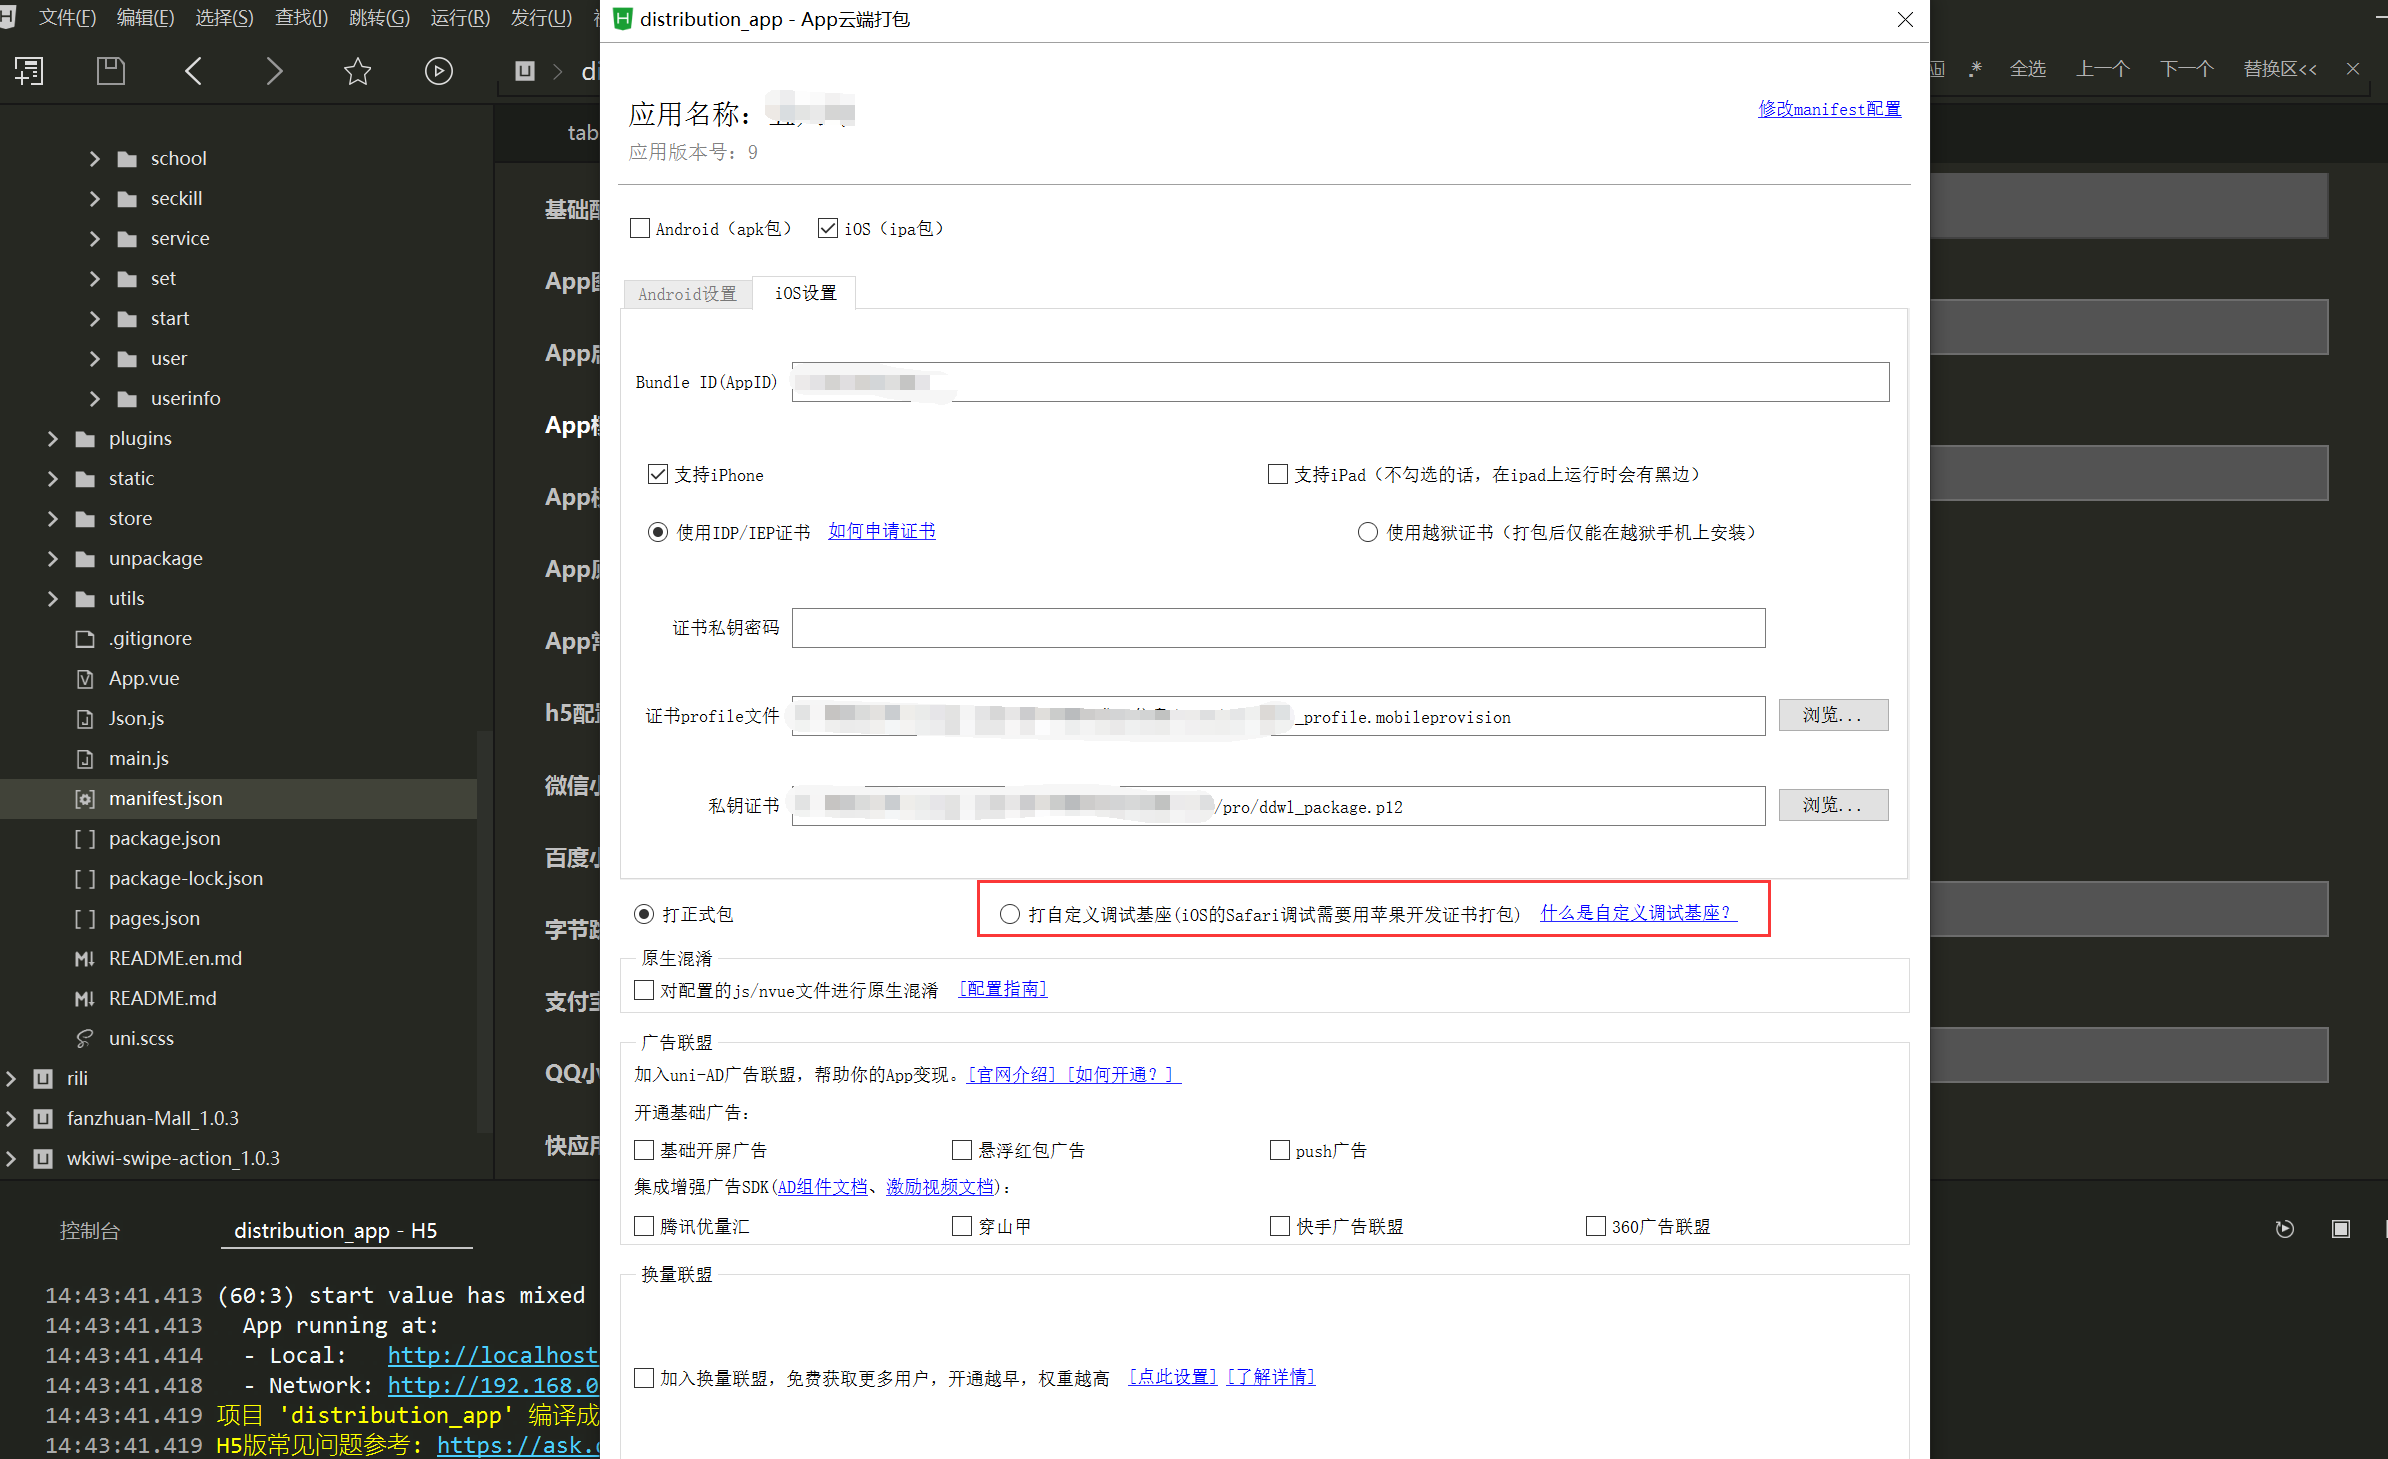This screenshot has height=1459, width=2388.
Task: Click the .gitignore file icon
Action: pos(85,639)
